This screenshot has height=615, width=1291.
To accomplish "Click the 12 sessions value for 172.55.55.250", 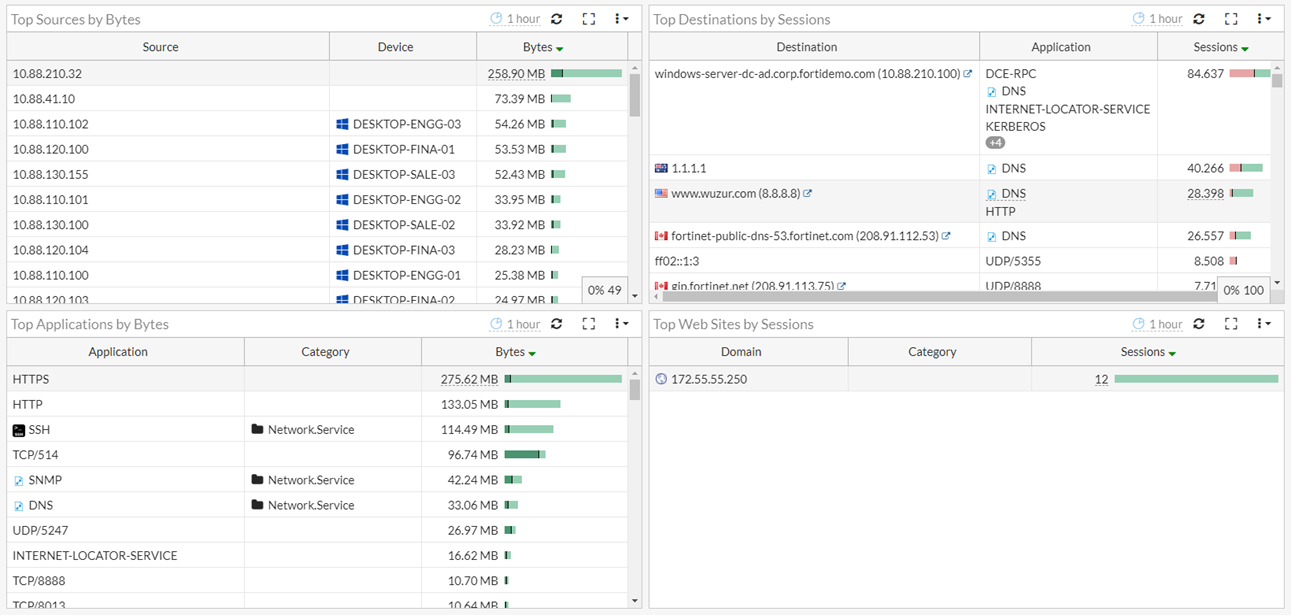I will (x=1102, y=380).
